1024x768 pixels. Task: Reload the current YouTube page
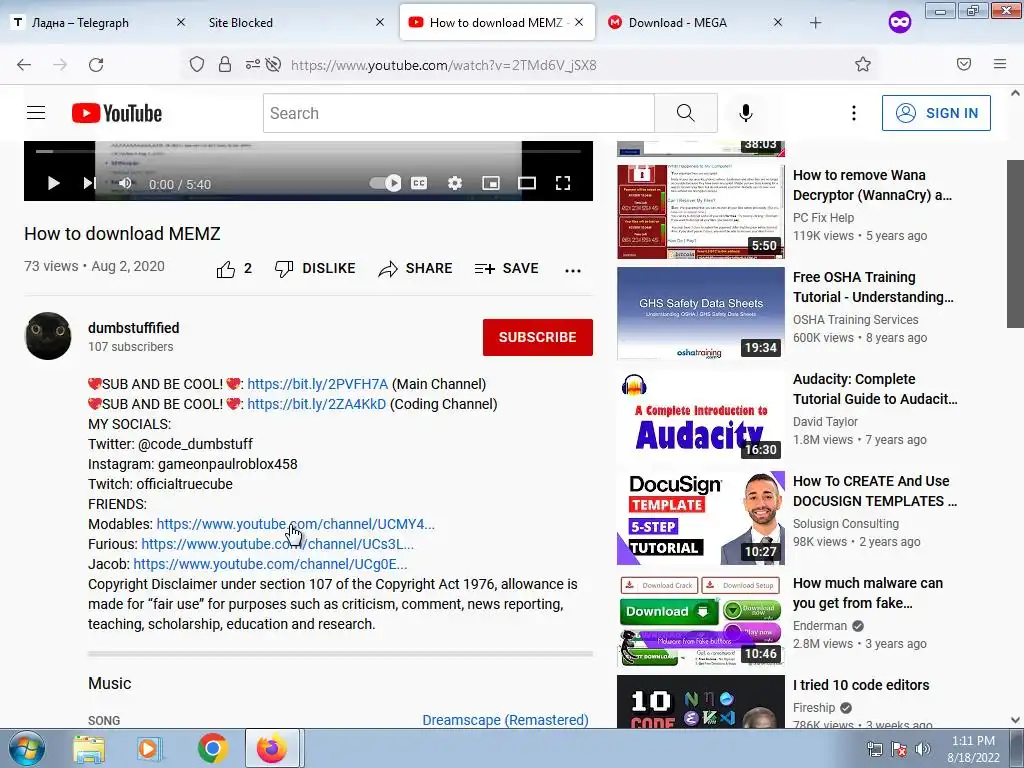pos(96,65)
